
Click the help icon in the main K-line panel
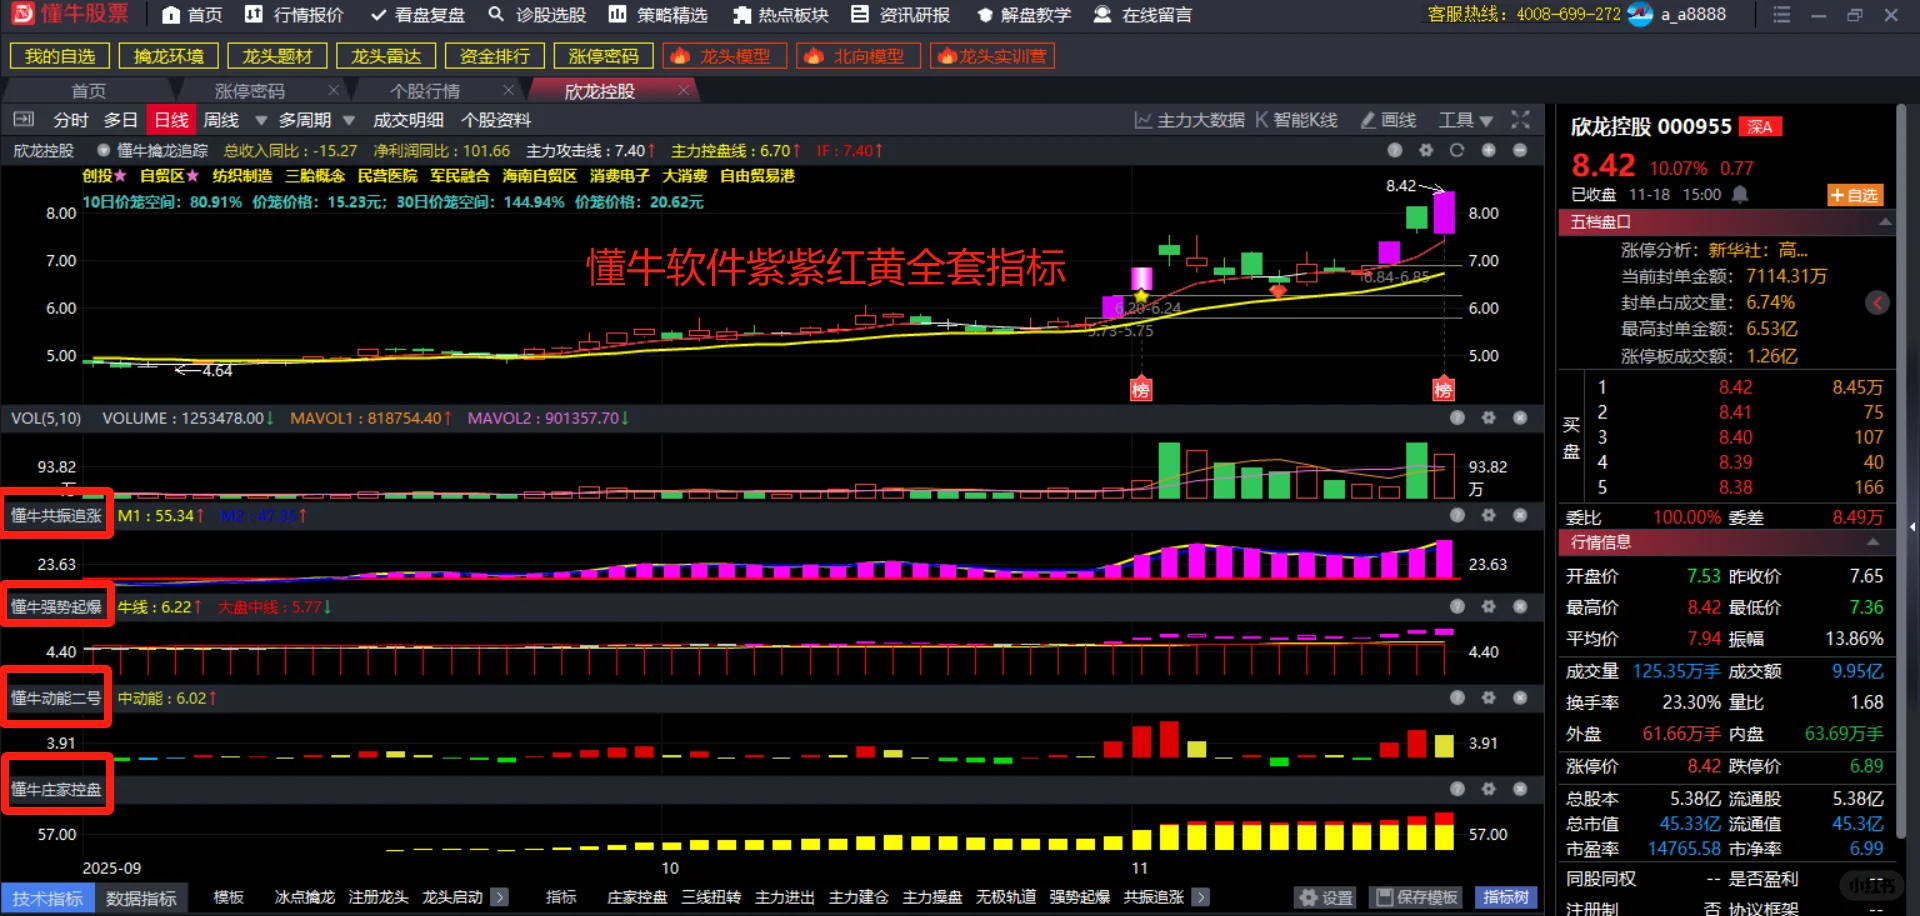(x=1395, y=150)
